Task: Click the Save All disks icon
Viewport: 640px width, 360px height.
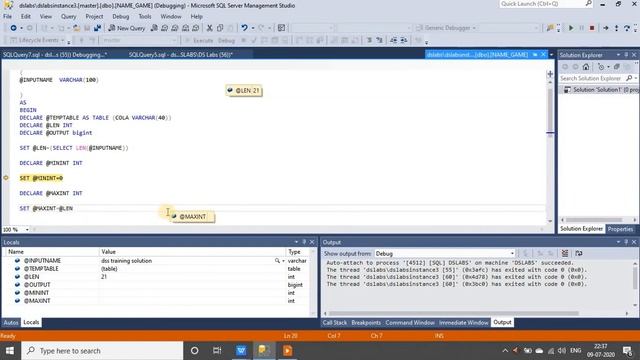Action: [97, 28]
